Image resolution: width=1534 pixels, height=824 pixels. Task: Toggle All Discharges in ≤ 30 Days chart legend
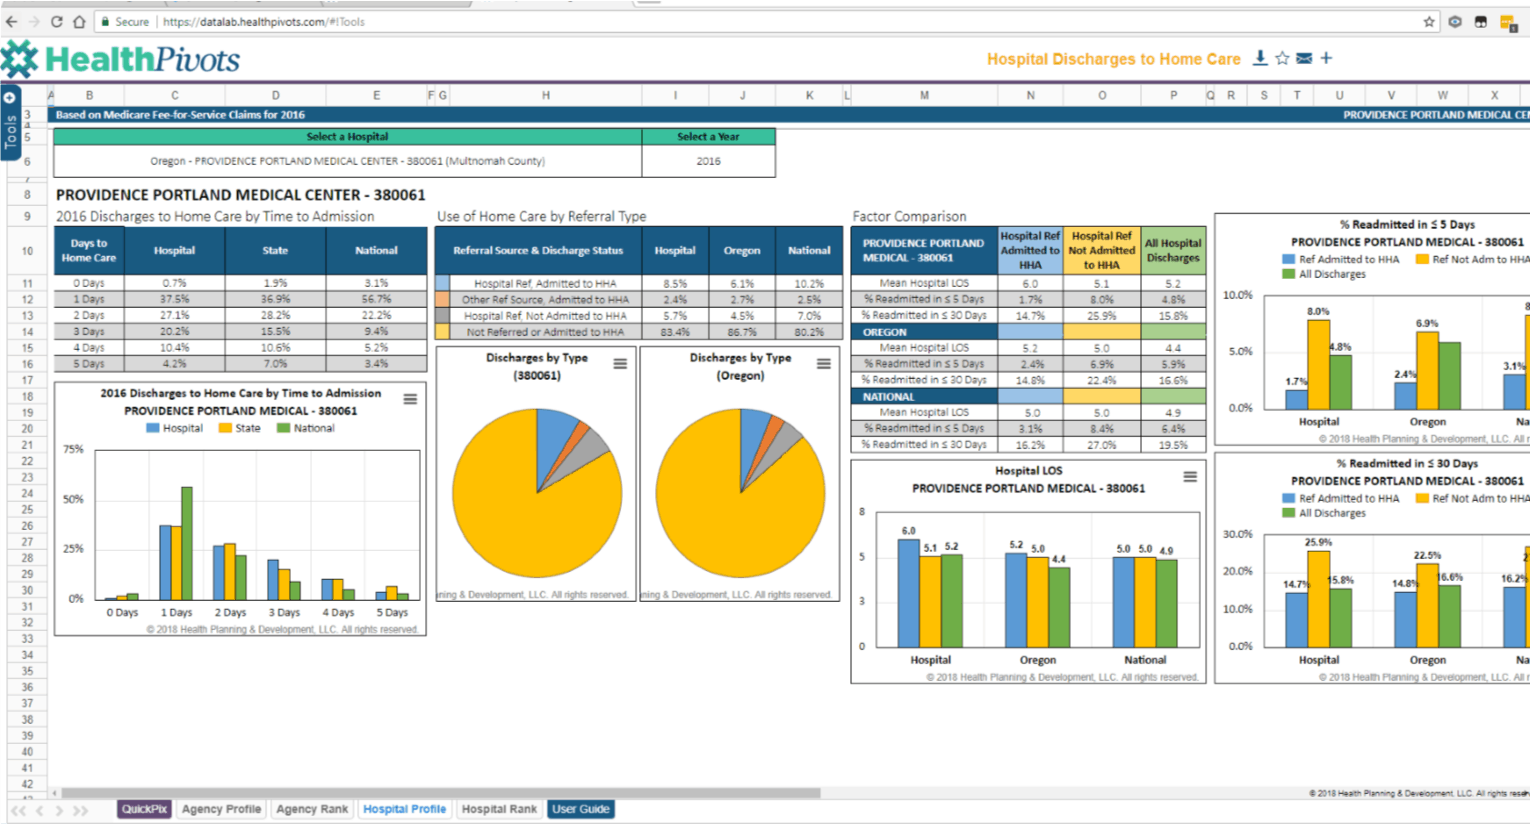click(1324, 513)
